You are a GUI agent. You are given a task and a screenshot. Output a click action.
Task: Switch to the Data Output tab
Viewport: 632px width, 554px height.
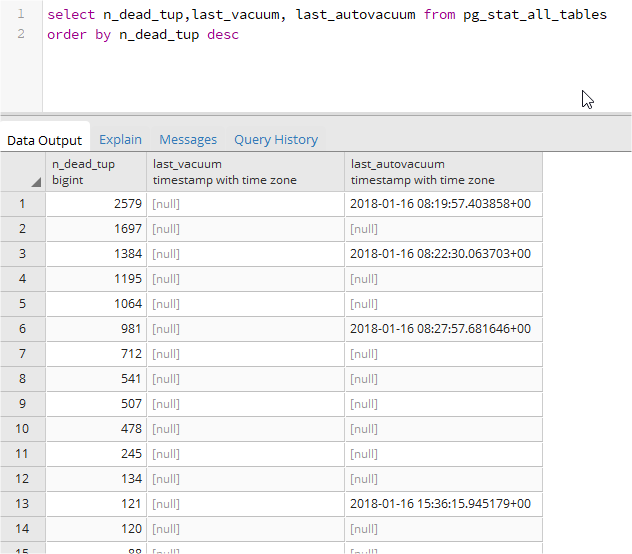point(45,140)
